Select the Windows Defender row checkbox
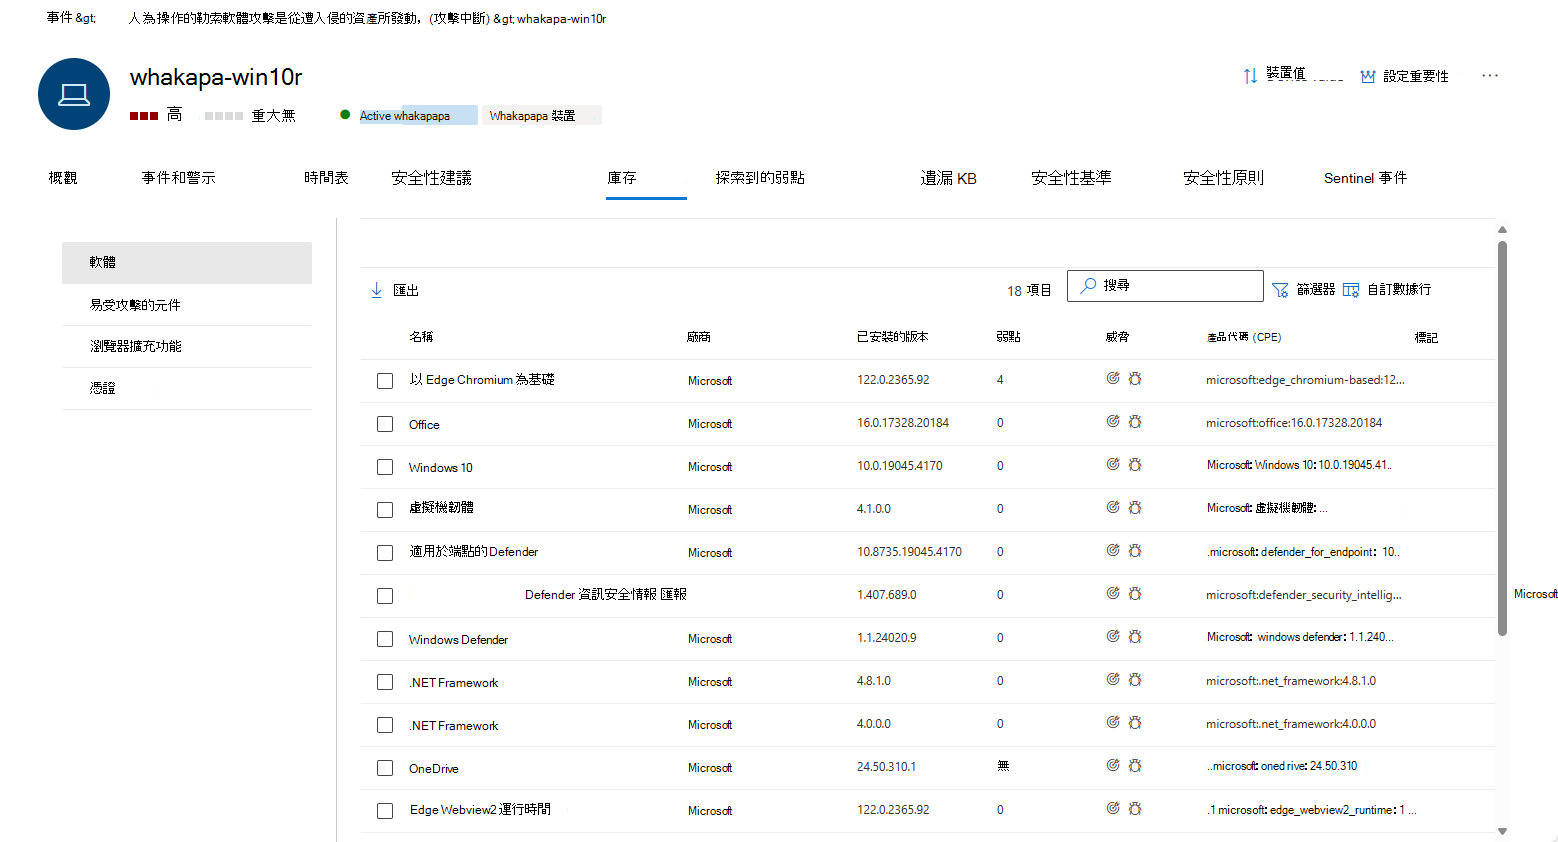 (385, 639)
